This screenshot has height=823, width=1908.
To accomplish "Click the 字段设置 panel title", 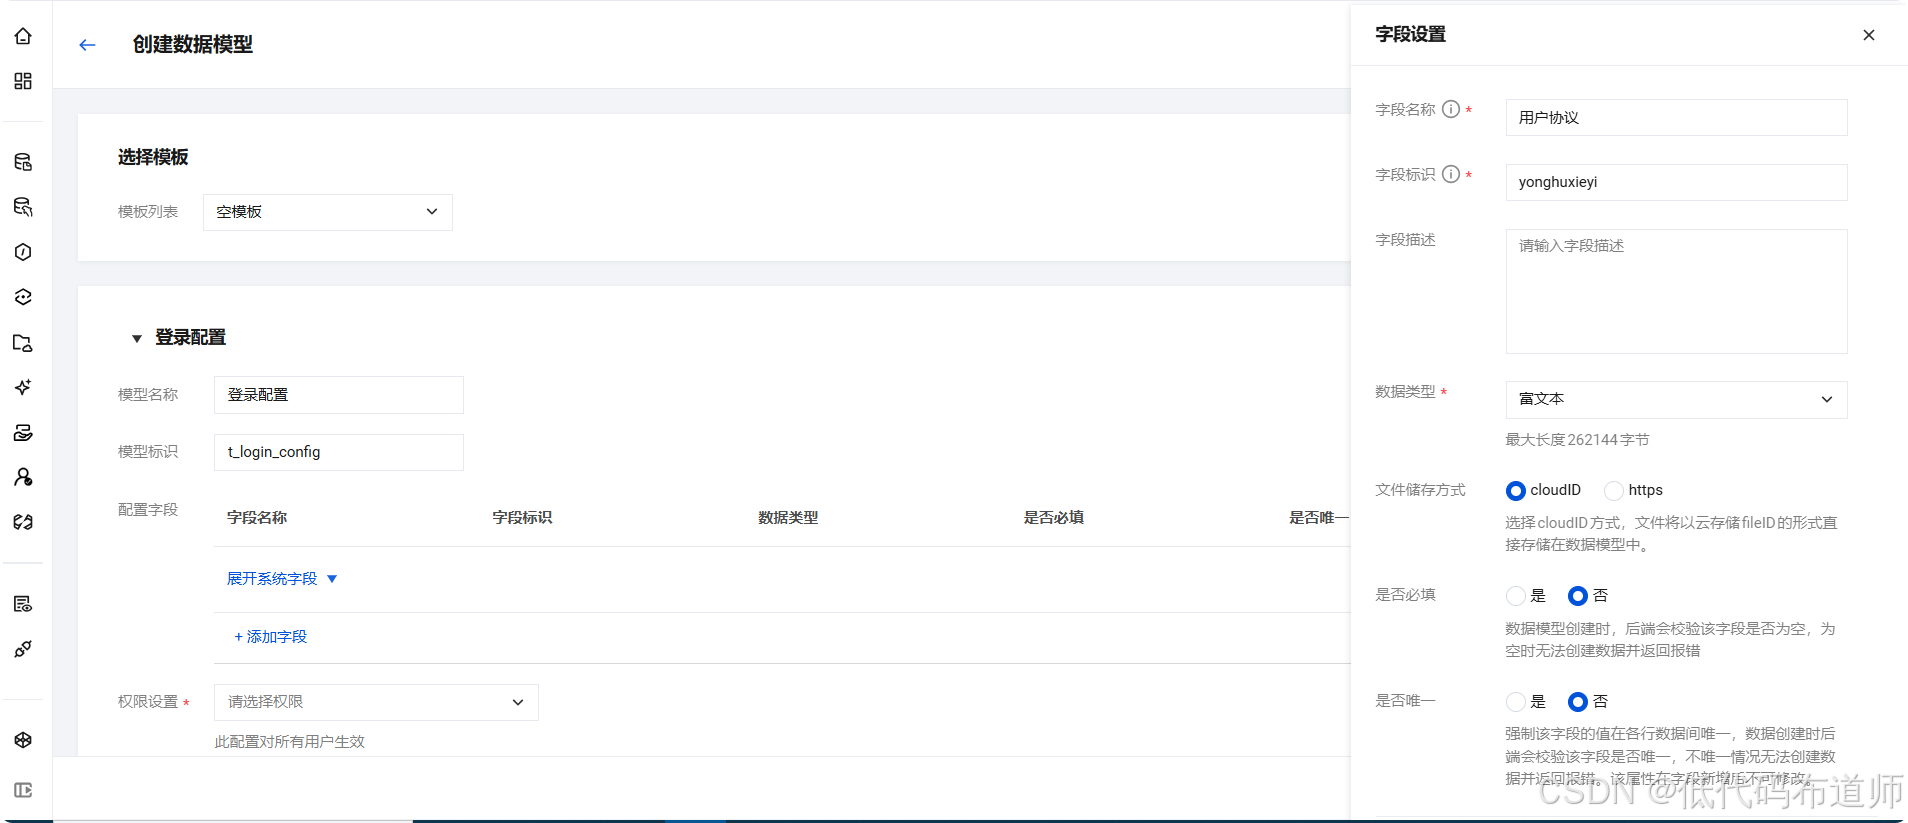I will coord(1410,35).
